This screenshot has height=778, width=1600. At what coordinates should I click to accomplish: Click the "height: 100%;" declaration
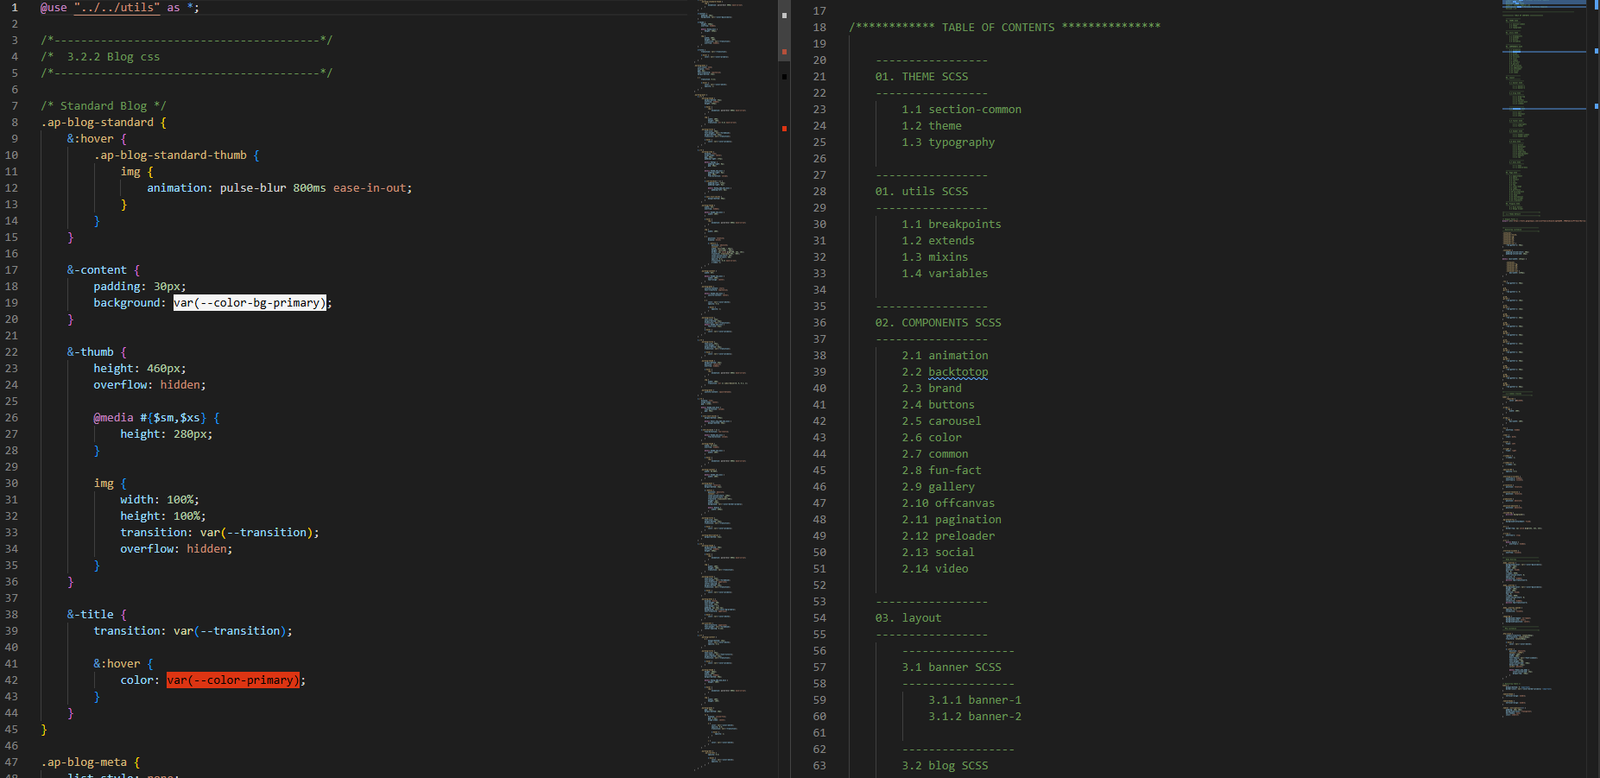point(163,516)
